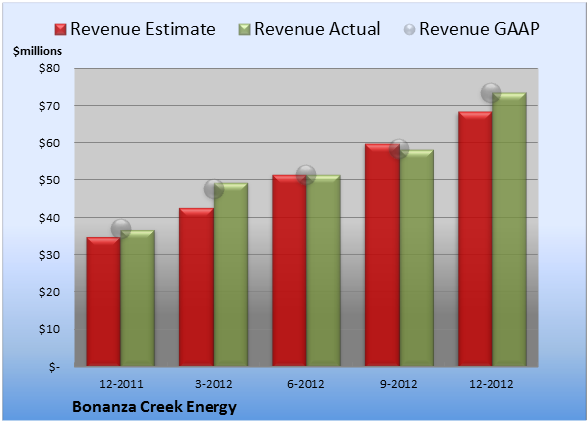The width and height of the screenshot is (588, 422).
Task: Select the Revenue GAAP legend label
Action: pos(479,29)
